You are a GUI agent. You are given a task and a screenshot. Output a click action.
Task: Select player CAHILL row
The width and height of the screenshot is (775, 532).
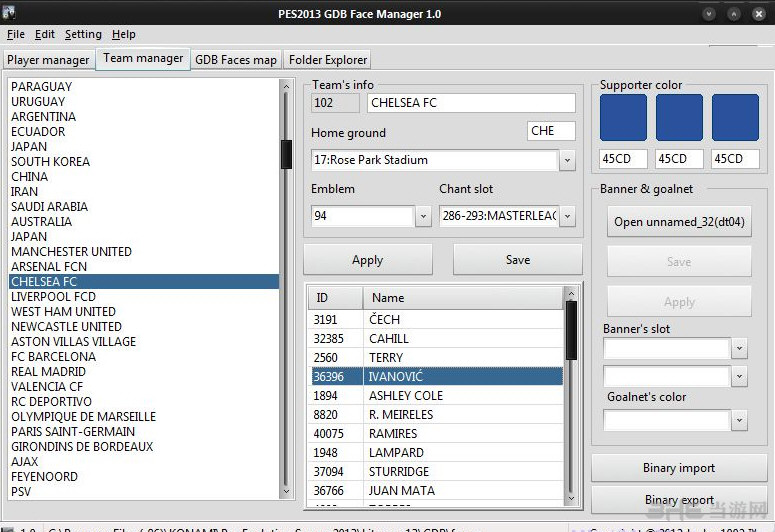tap(436, 339)
